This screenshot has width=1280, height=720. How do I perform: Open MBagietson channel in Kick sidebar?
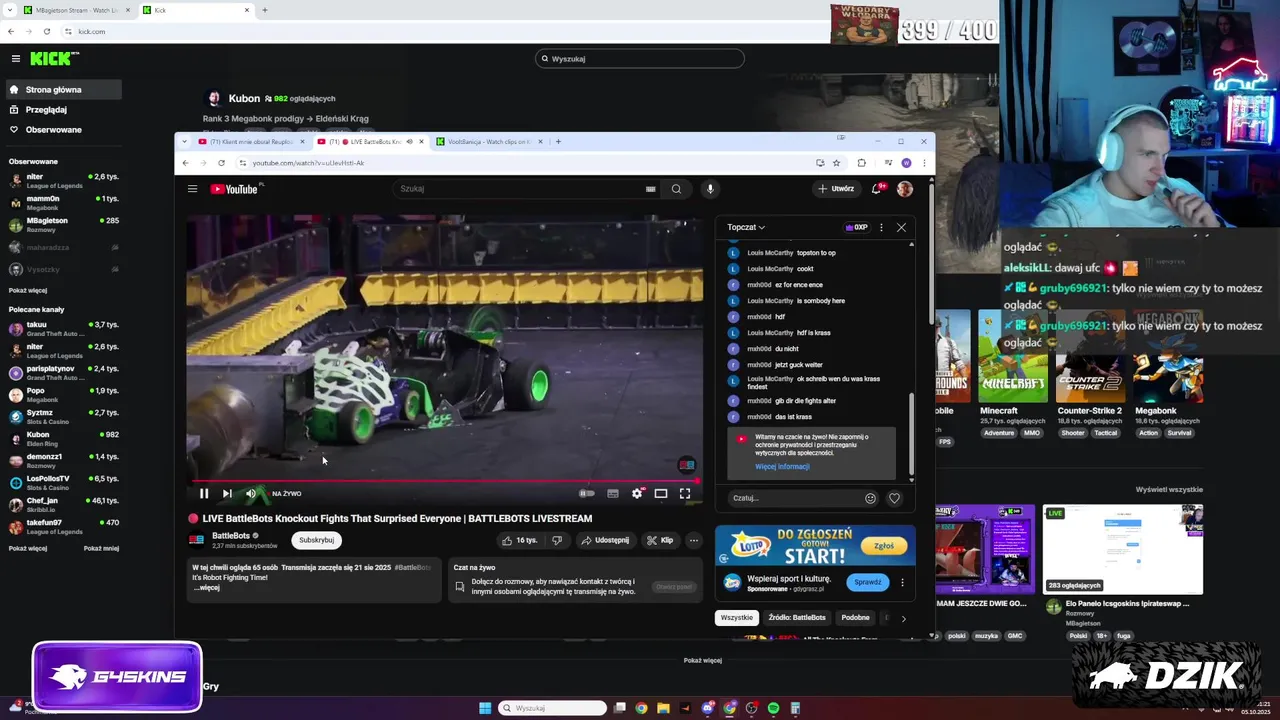[63, 225]
